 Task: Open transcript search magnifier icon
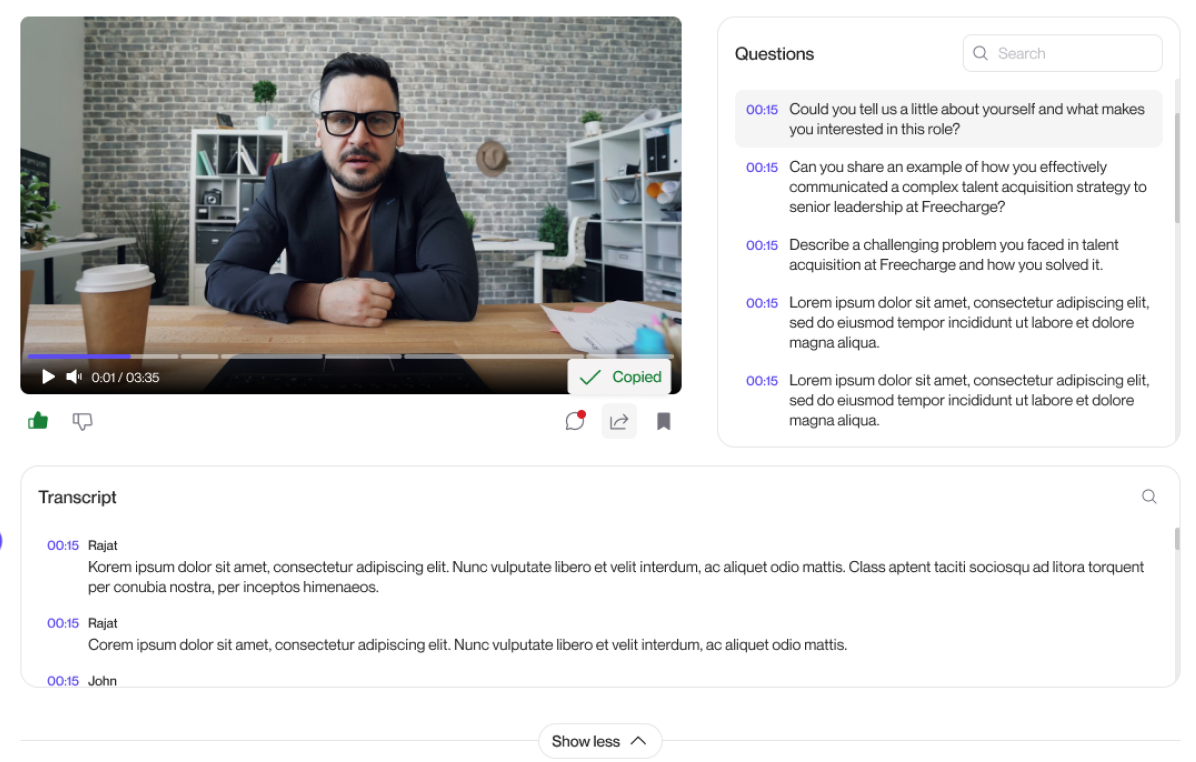click(1149, 497)
